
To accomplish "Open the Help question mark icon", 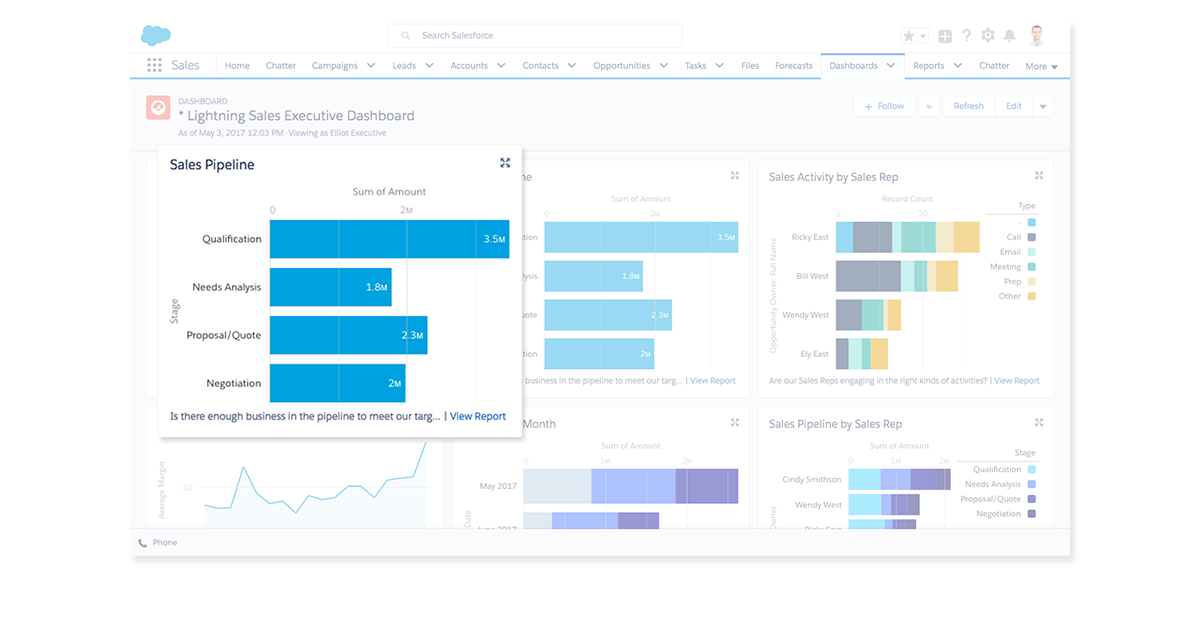I will 966,36.
